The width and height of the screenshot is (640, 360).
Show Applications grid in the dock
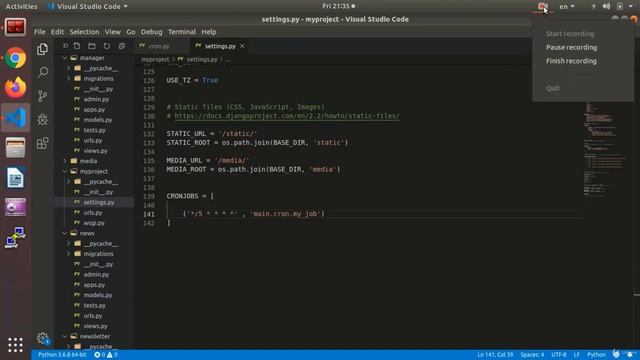(16, 345)
